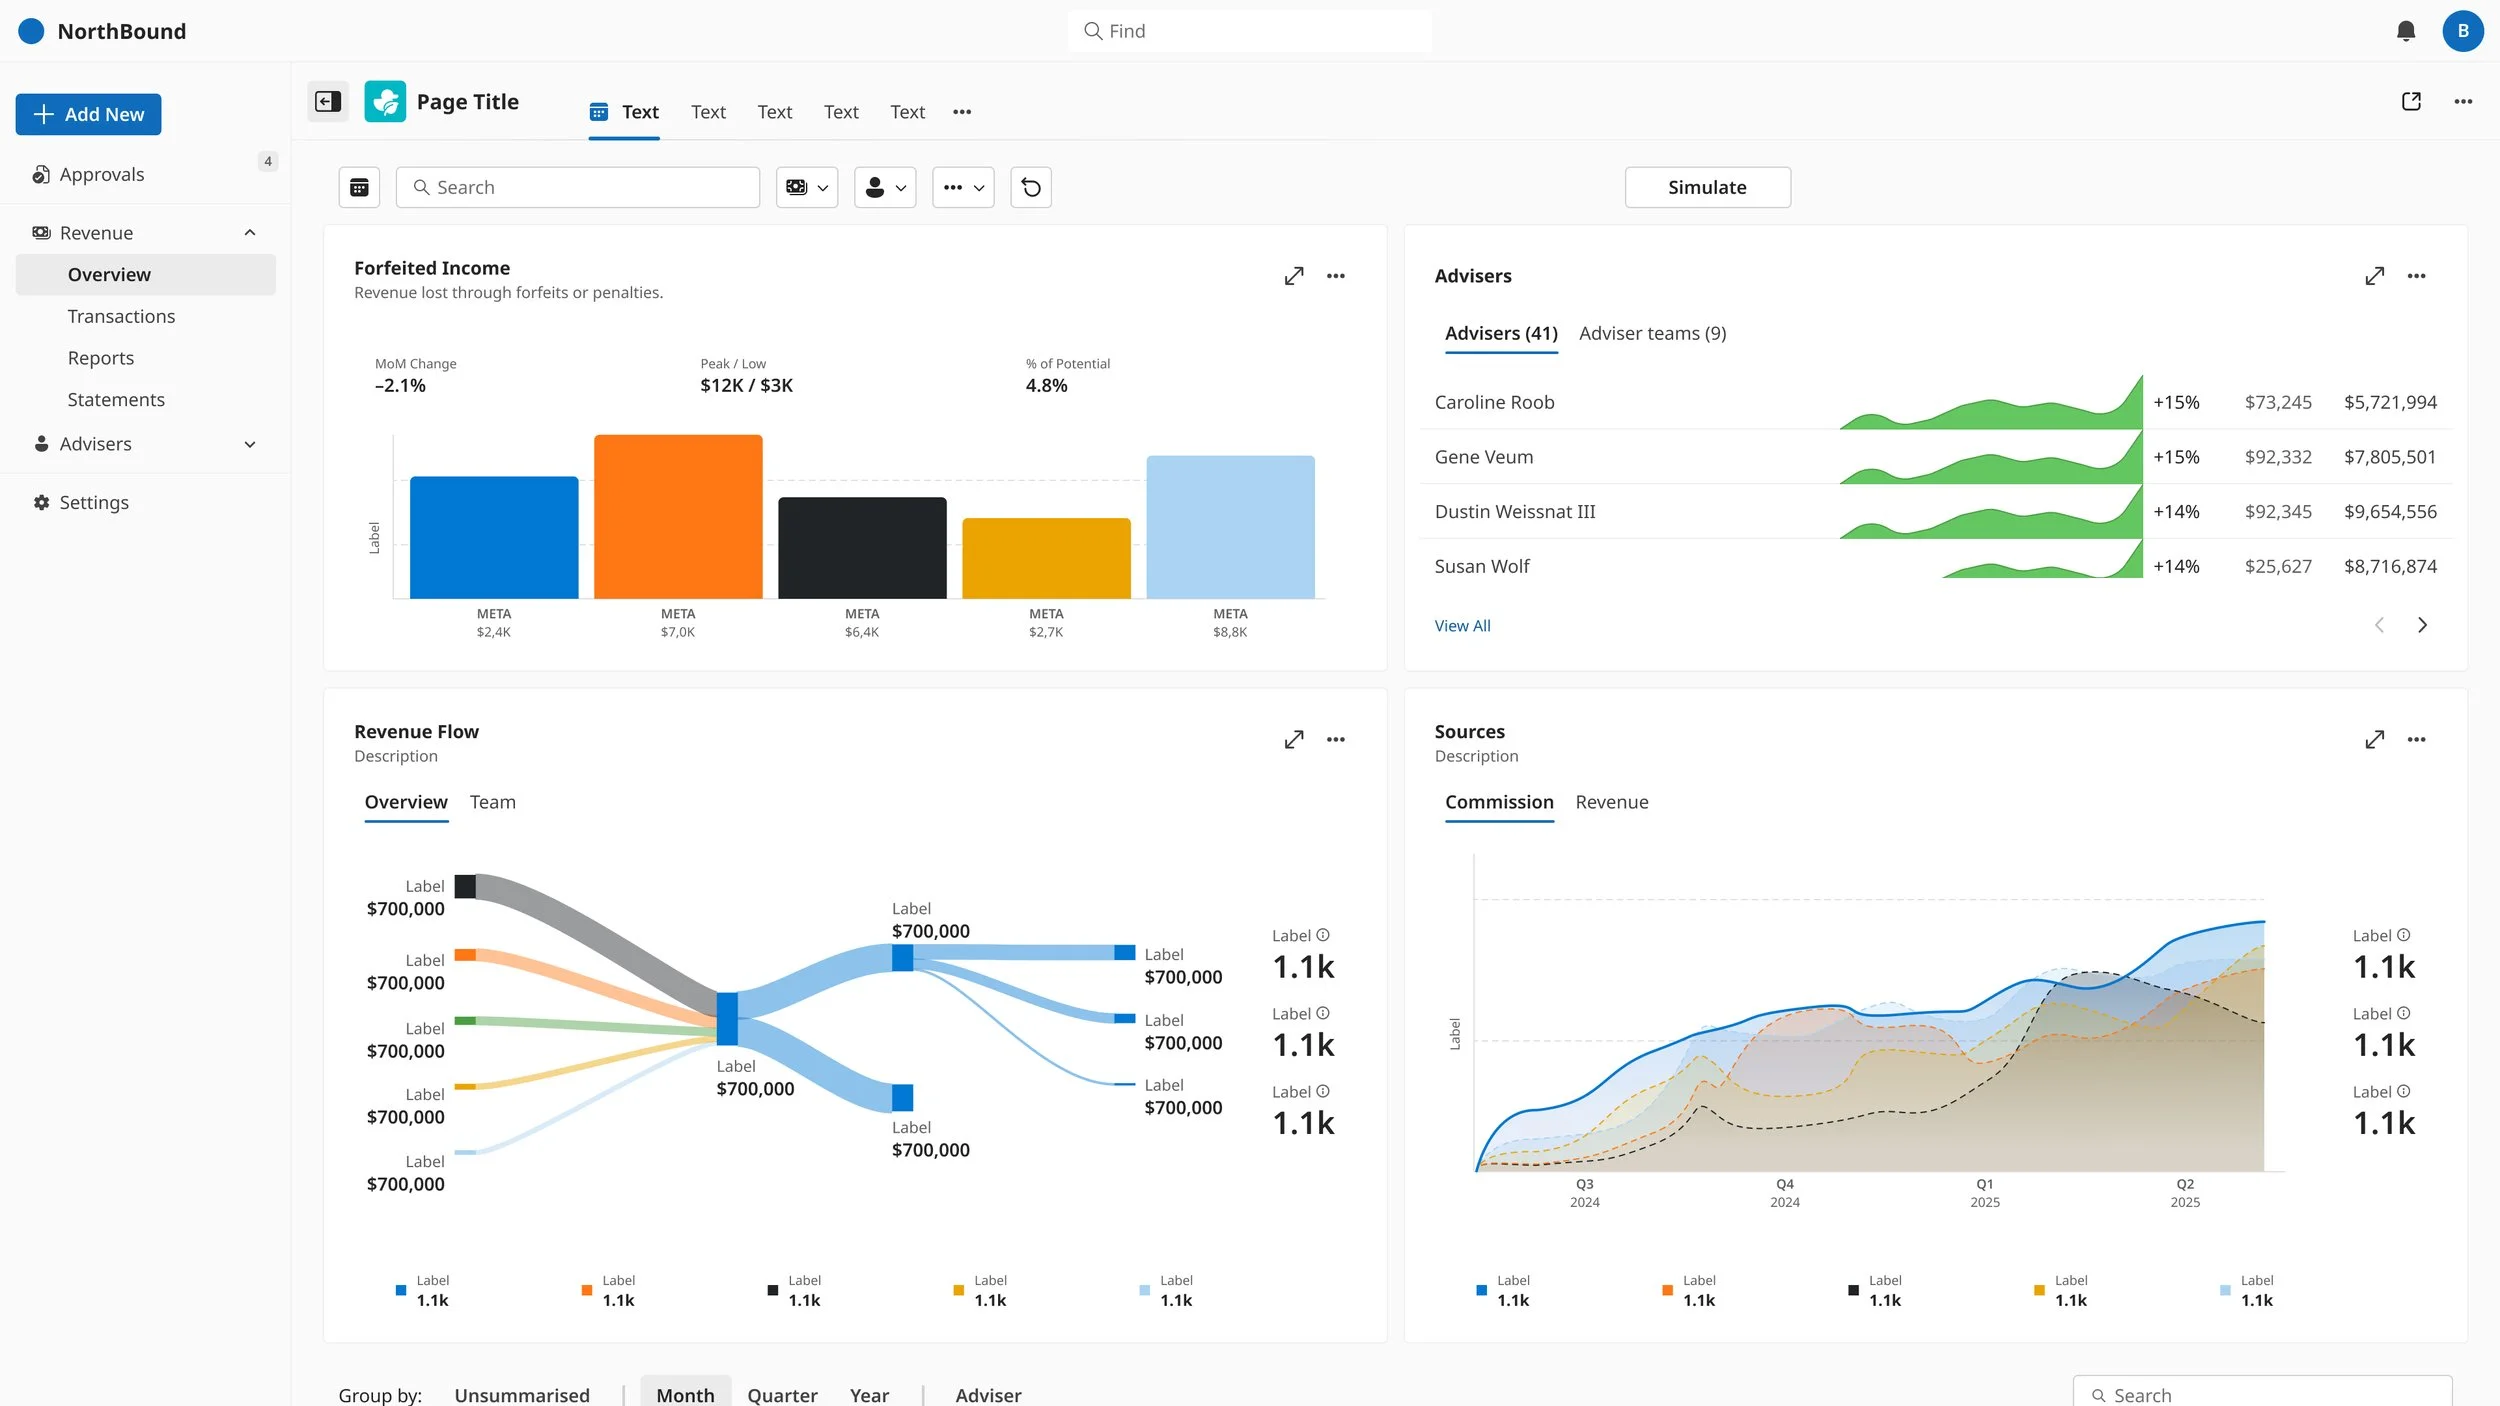The width and height of the screenshot is (2500, 1406).
Task: Expand the Advisers card
Action: 2375,276
